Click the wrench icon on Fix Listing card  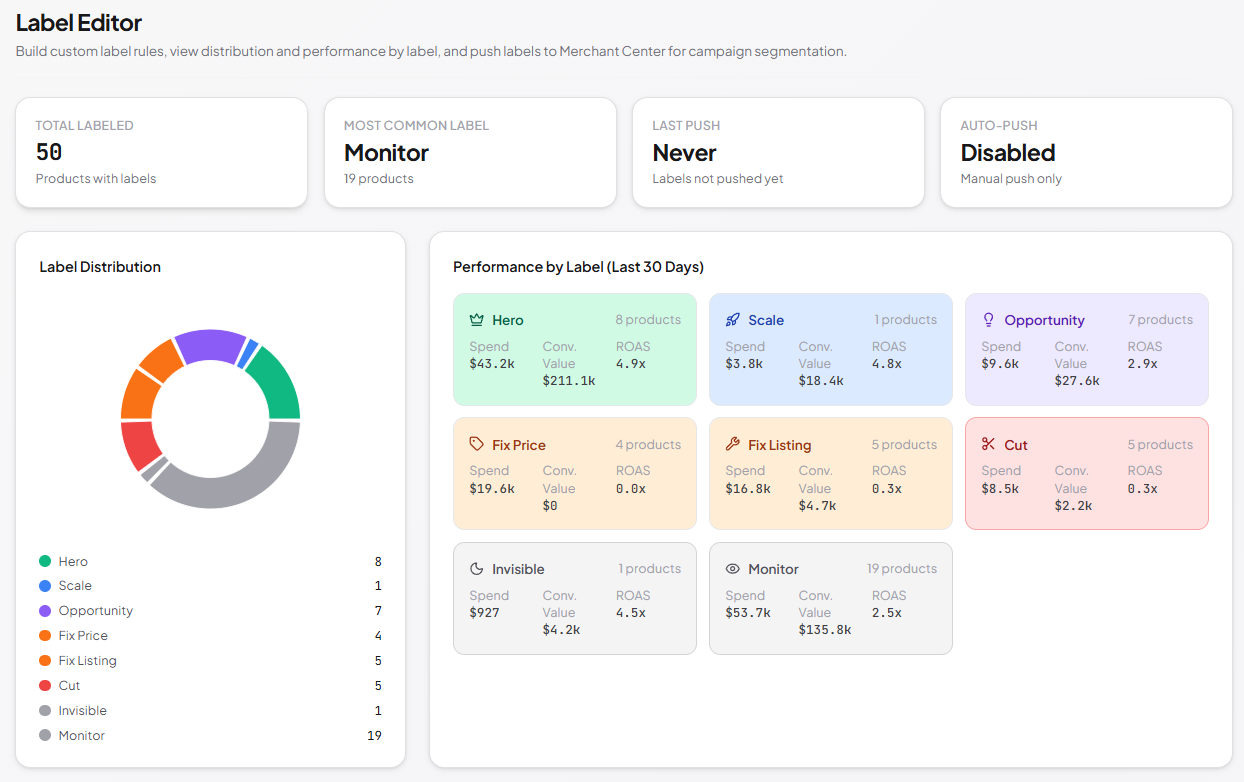pos(733,444)
